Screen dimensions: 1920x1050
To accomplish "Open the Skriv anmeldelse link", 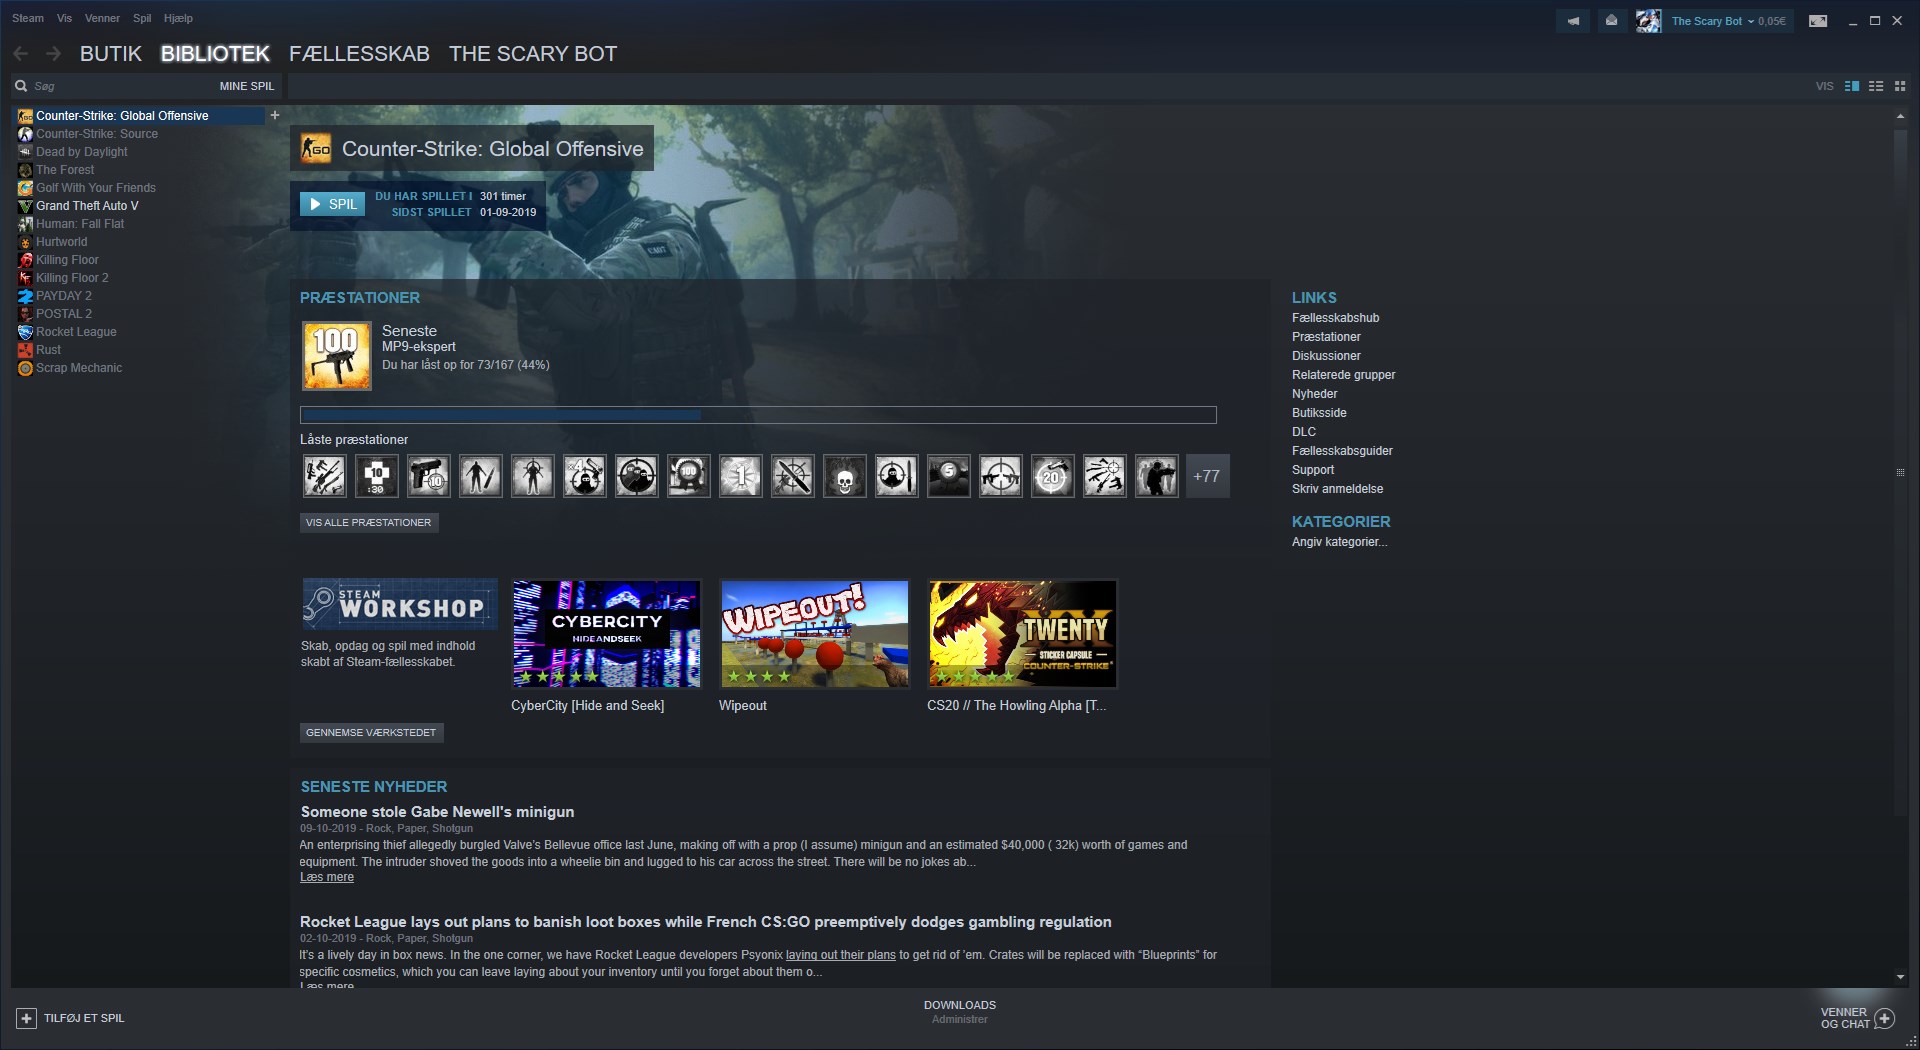I will coord(1337,489).
